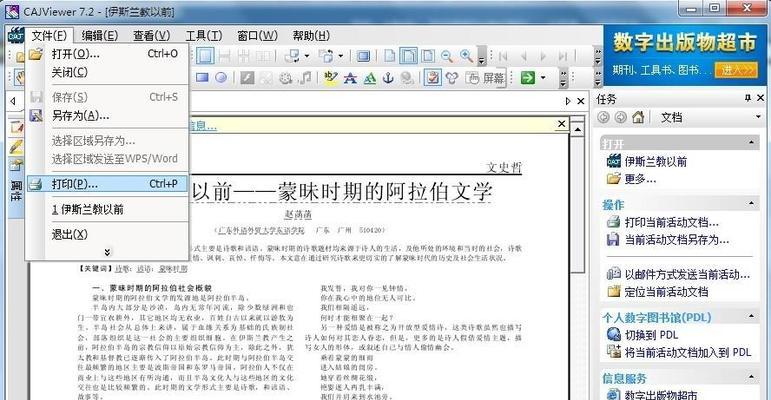The height and width of the screenshot is (400, 771).
Task: Open the 文档 dropdown in task pane
Action: click(758, 117)
